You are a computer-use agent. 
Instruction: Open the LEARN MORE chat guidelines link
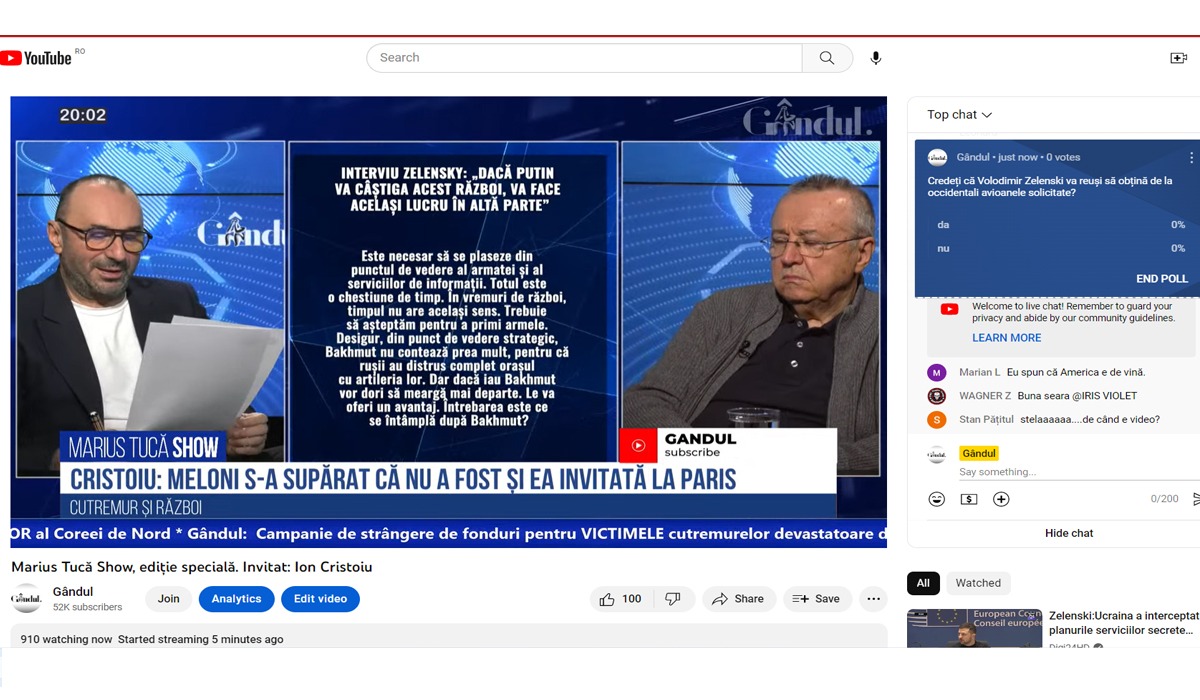(x=1006, y=338)
